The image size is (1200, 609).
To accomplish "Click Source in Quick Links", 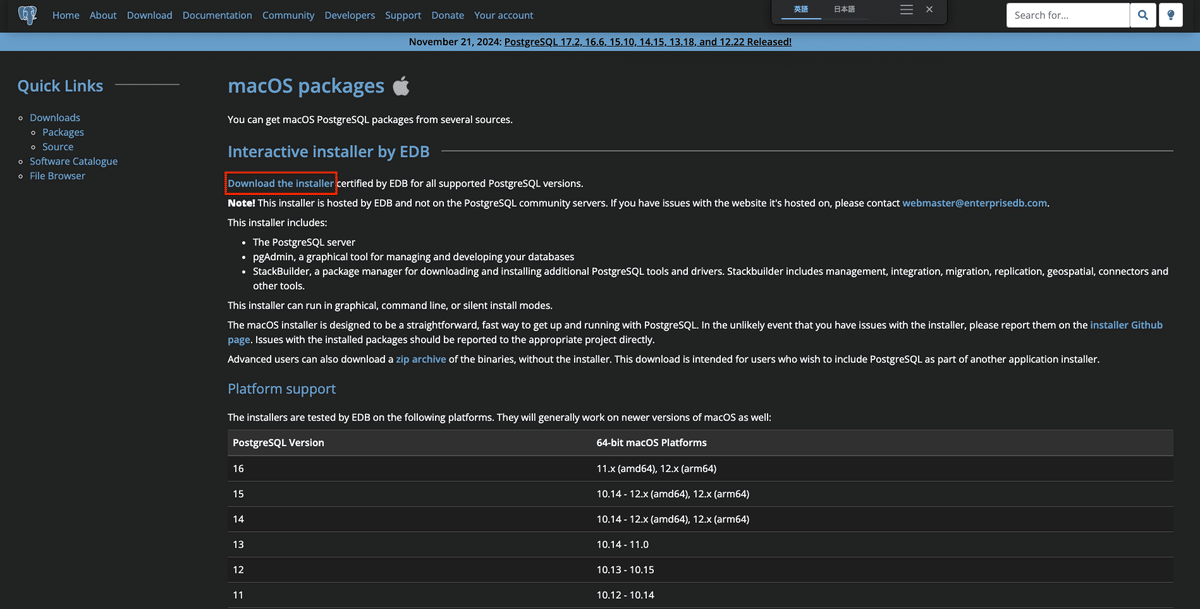I will click(58, 147).
